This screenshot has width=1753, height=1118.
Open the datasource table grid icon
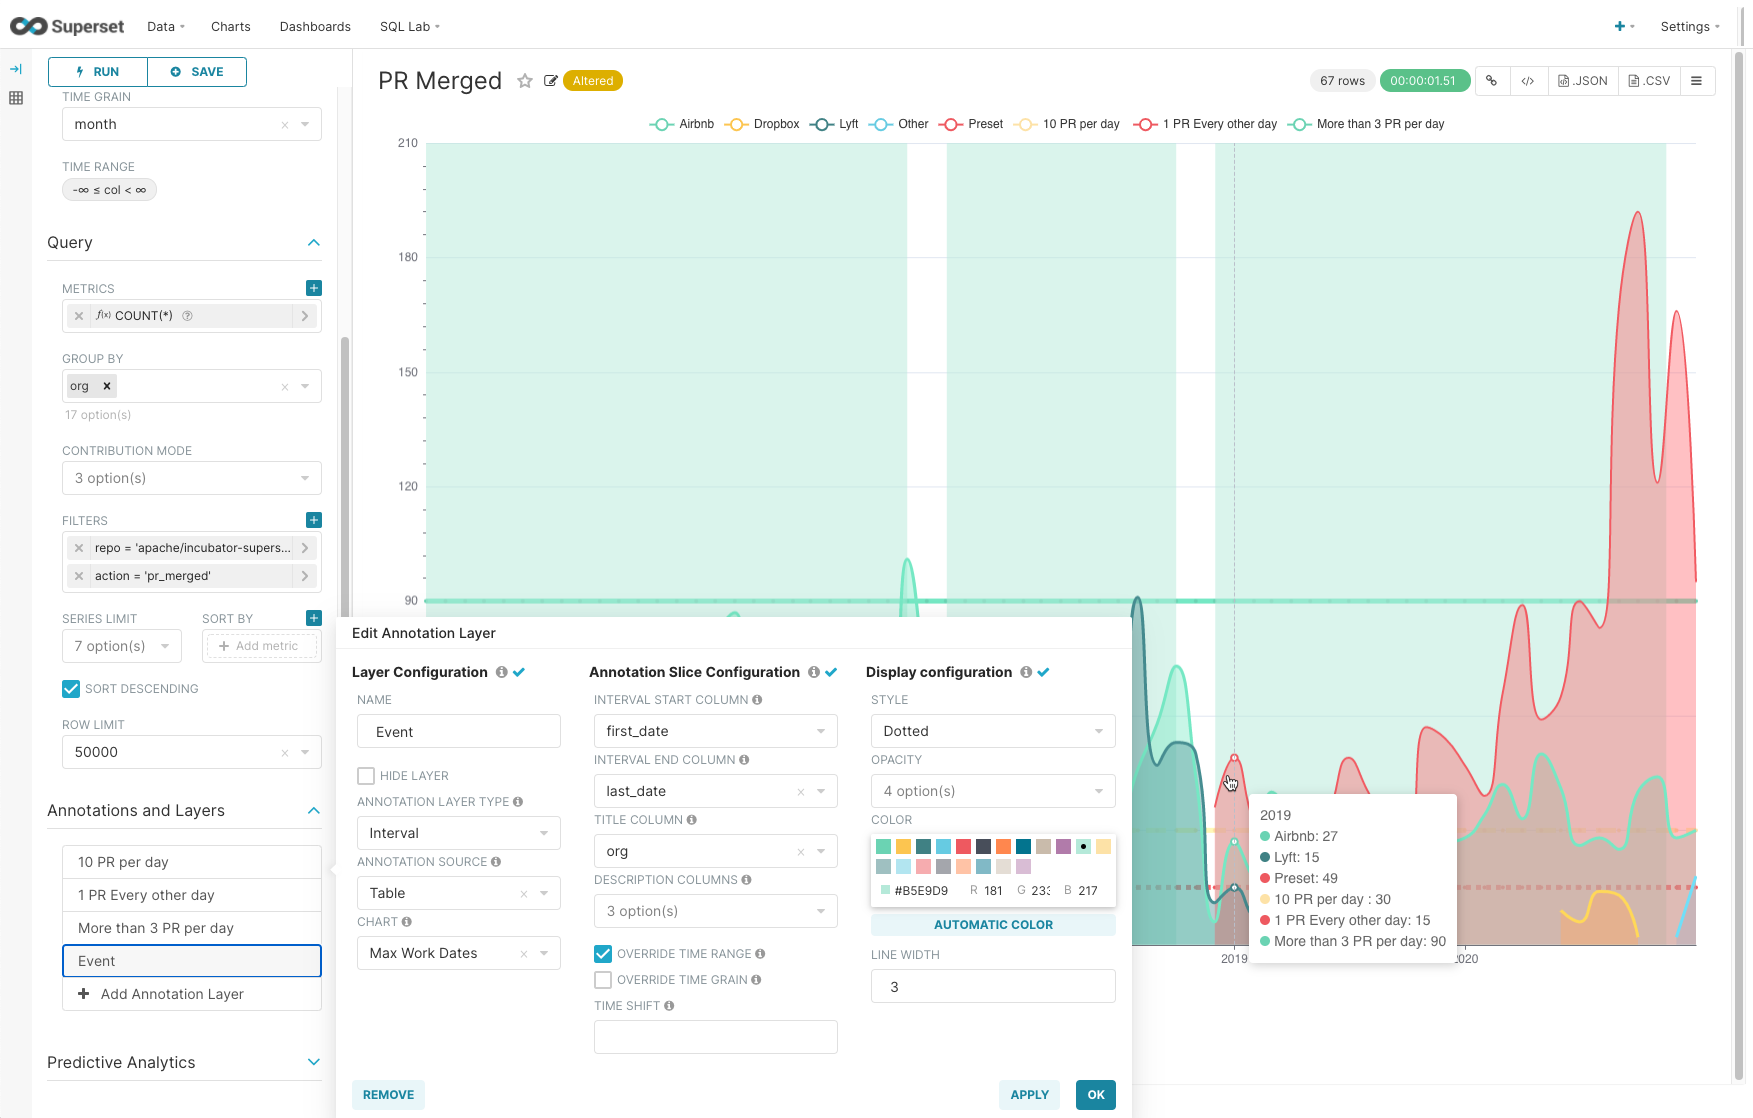pyautogui.click(x=16, y=98)
